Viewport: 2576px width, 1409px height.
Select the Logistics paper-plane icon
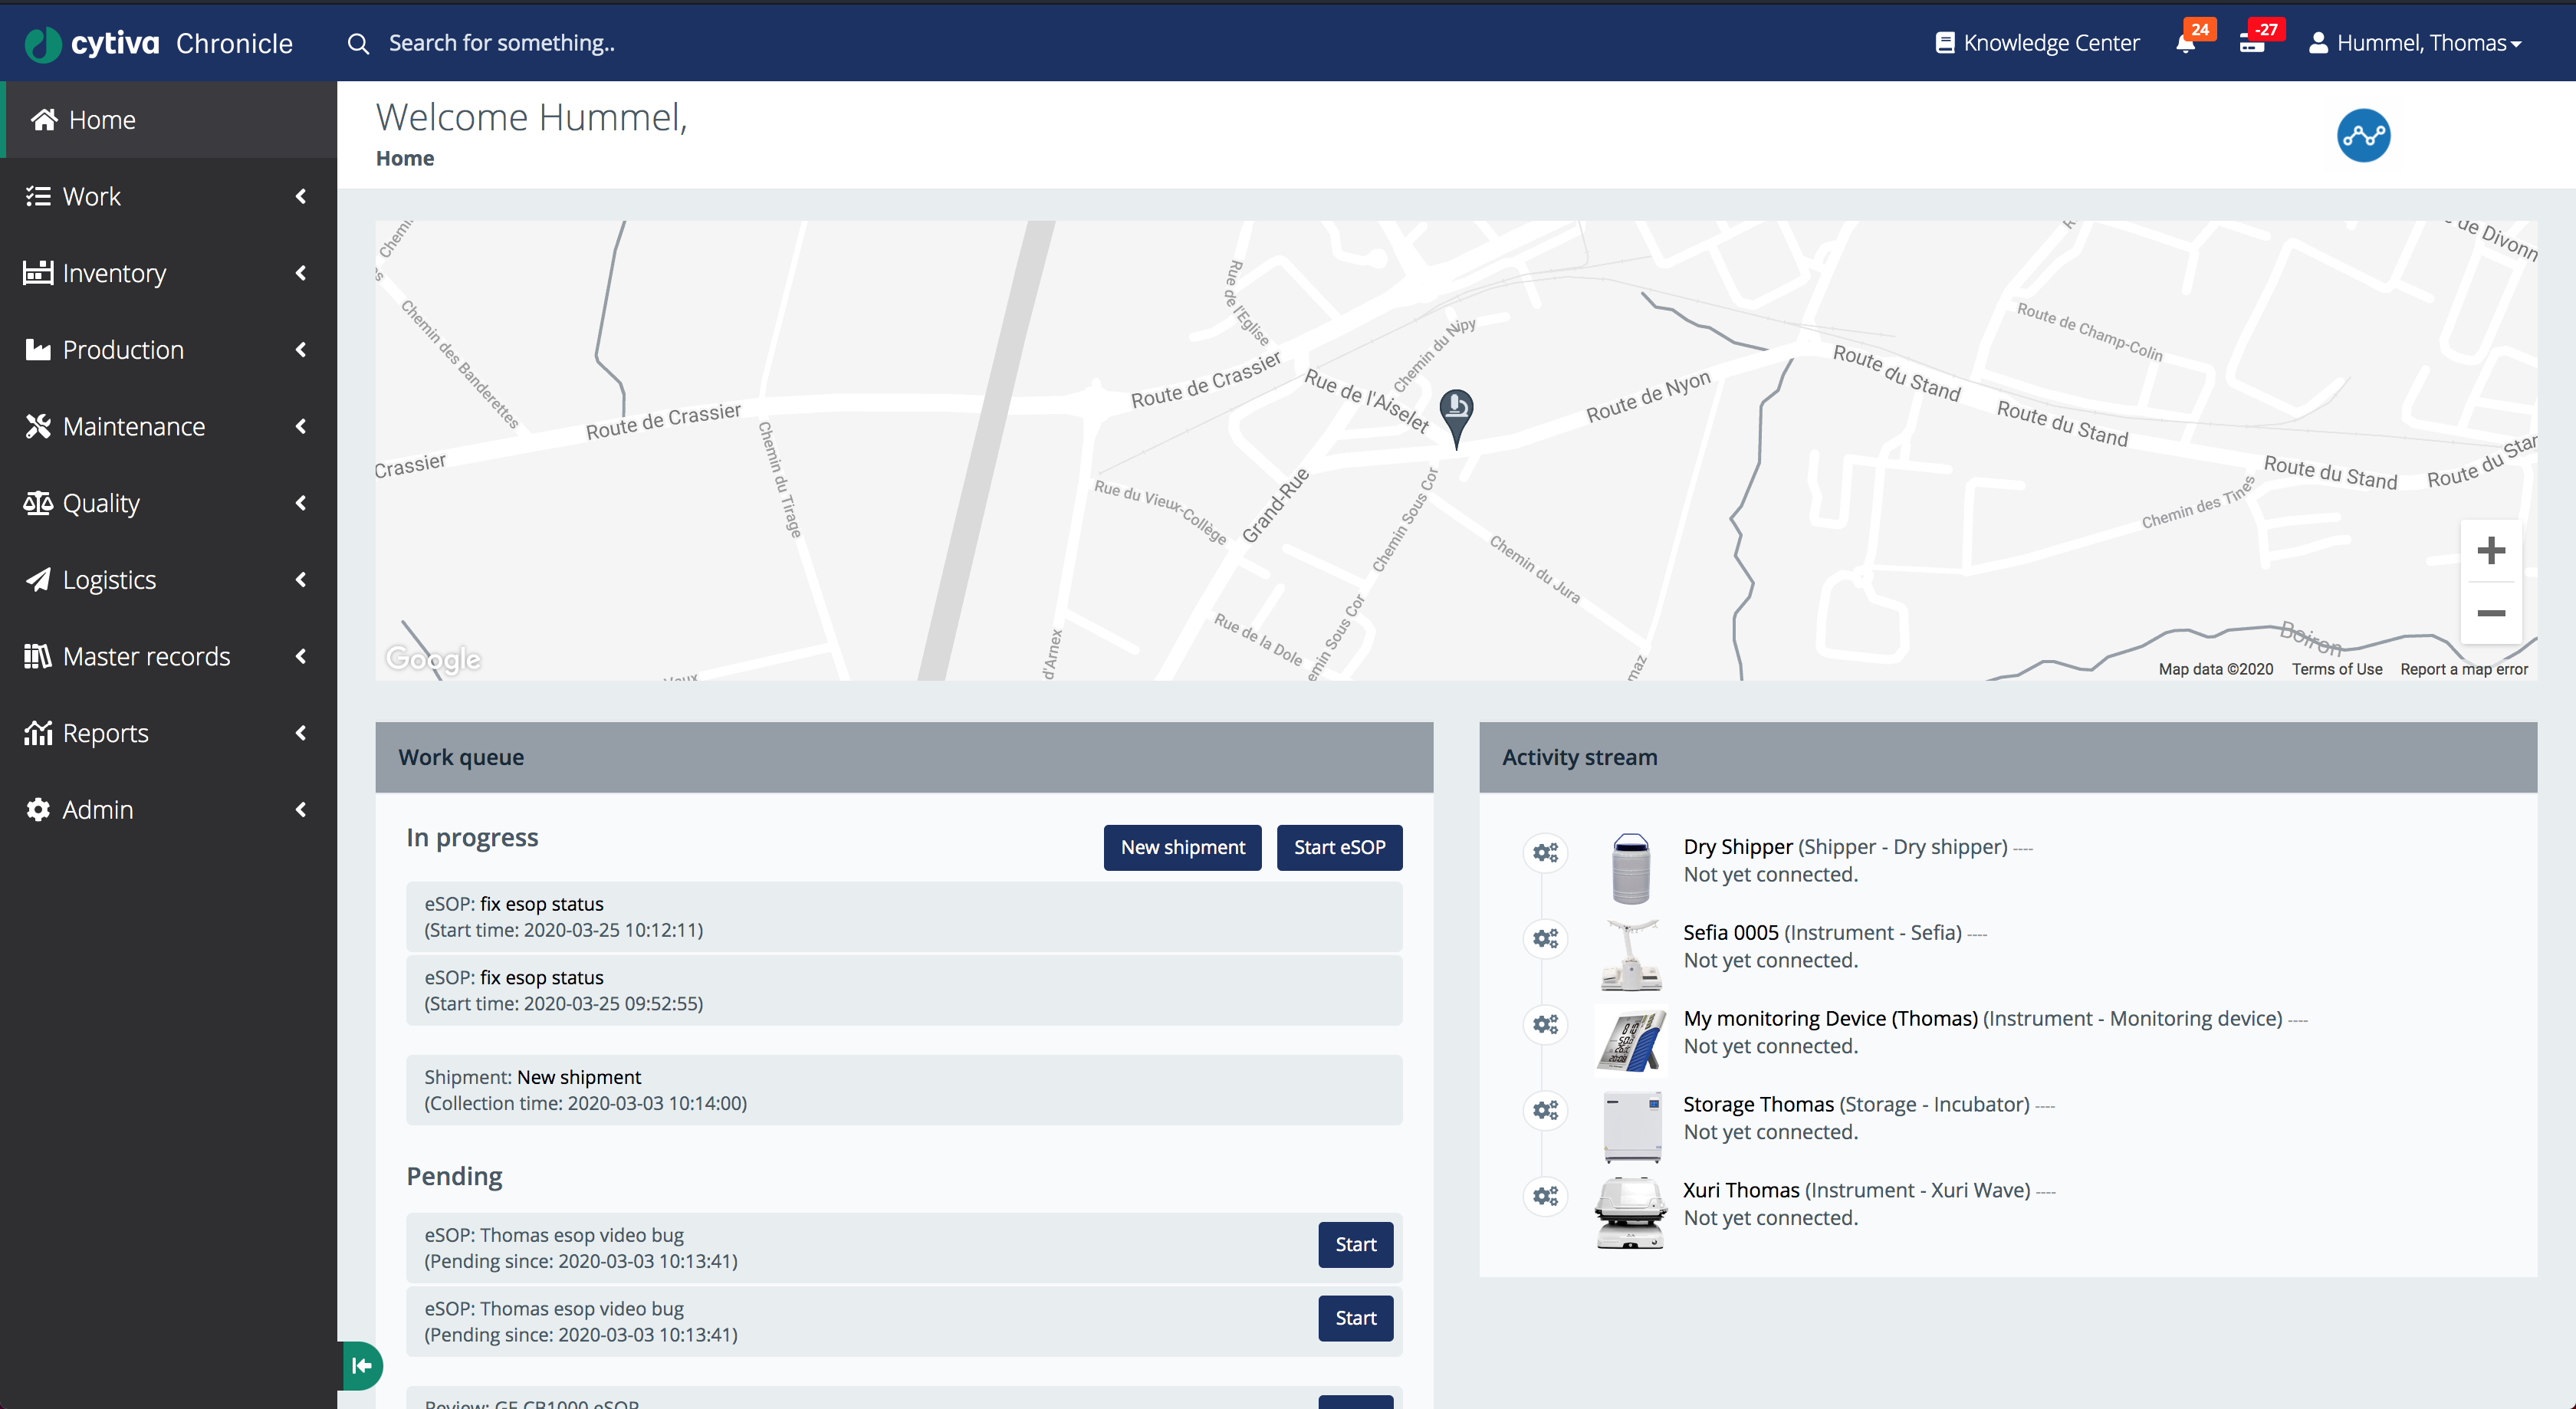coord(38,579)
